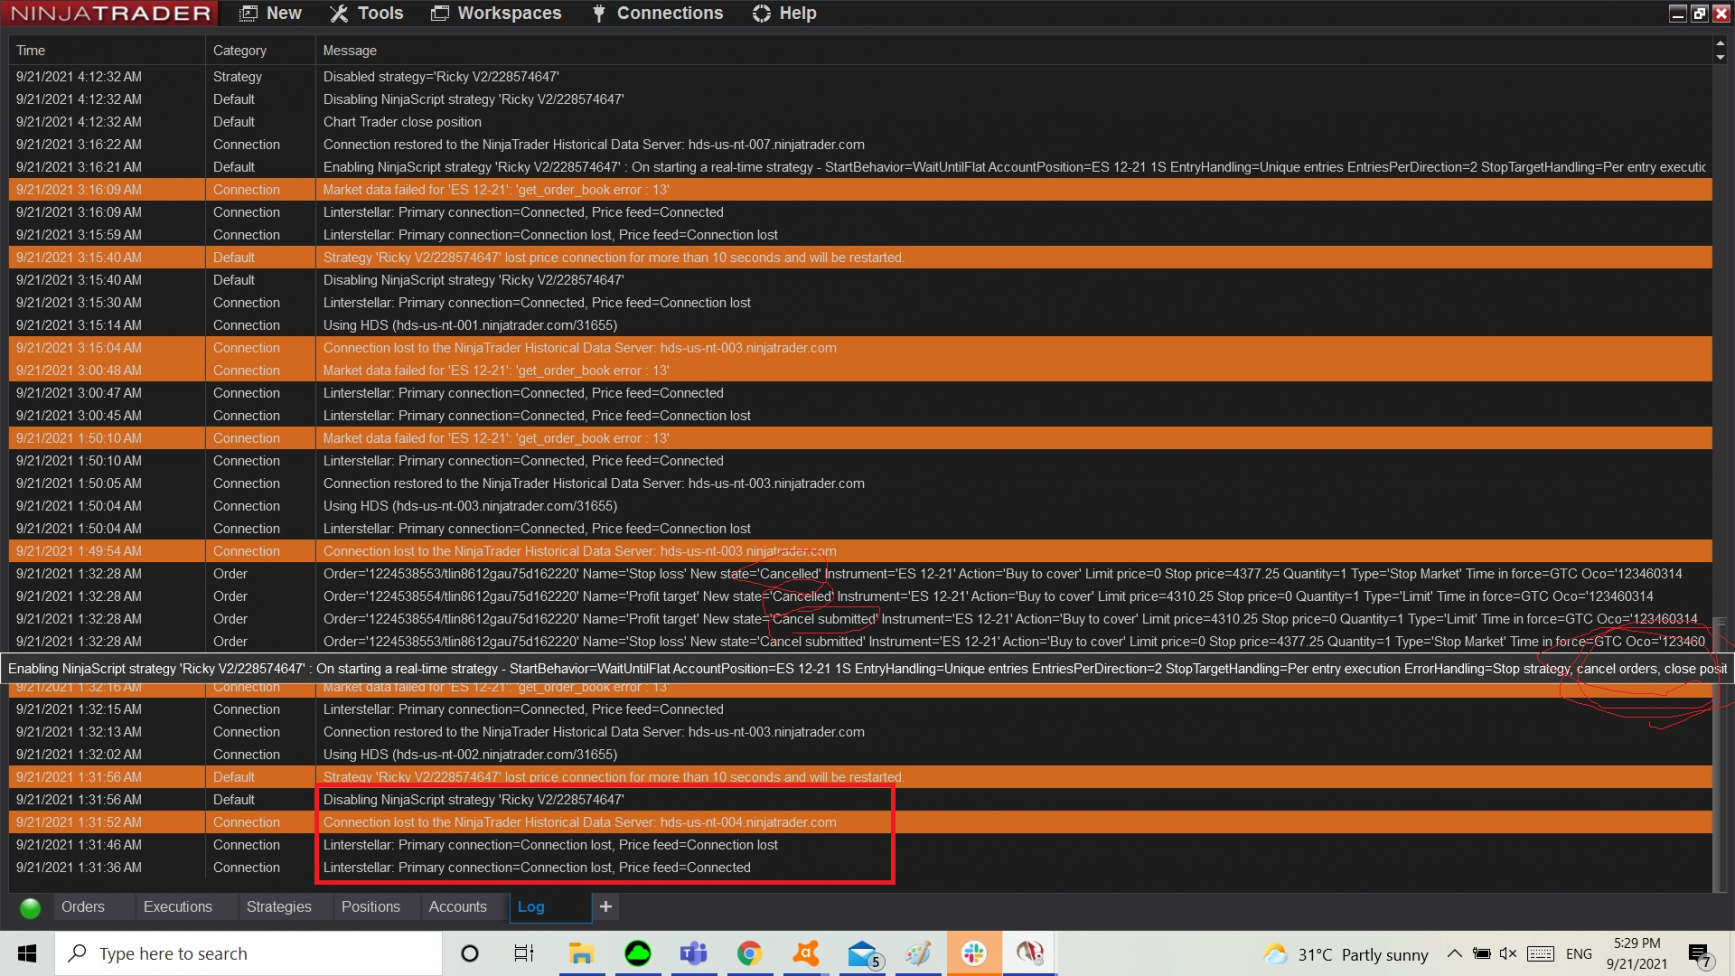The width and height of the screenshot is (1735, 976).
Task: Open the New menu
Action: pos(270,13)
